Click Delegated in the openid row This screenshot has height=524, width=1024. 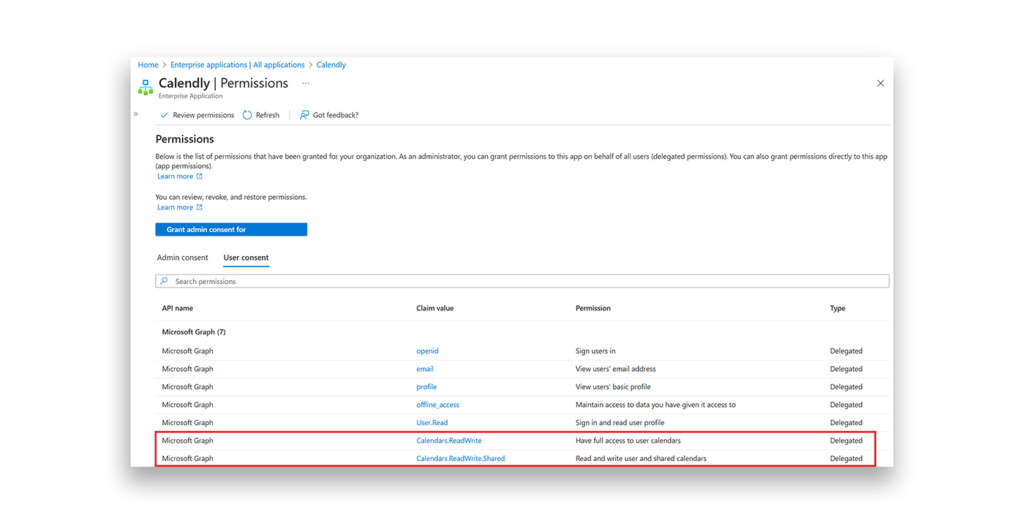tap(846, 351)
